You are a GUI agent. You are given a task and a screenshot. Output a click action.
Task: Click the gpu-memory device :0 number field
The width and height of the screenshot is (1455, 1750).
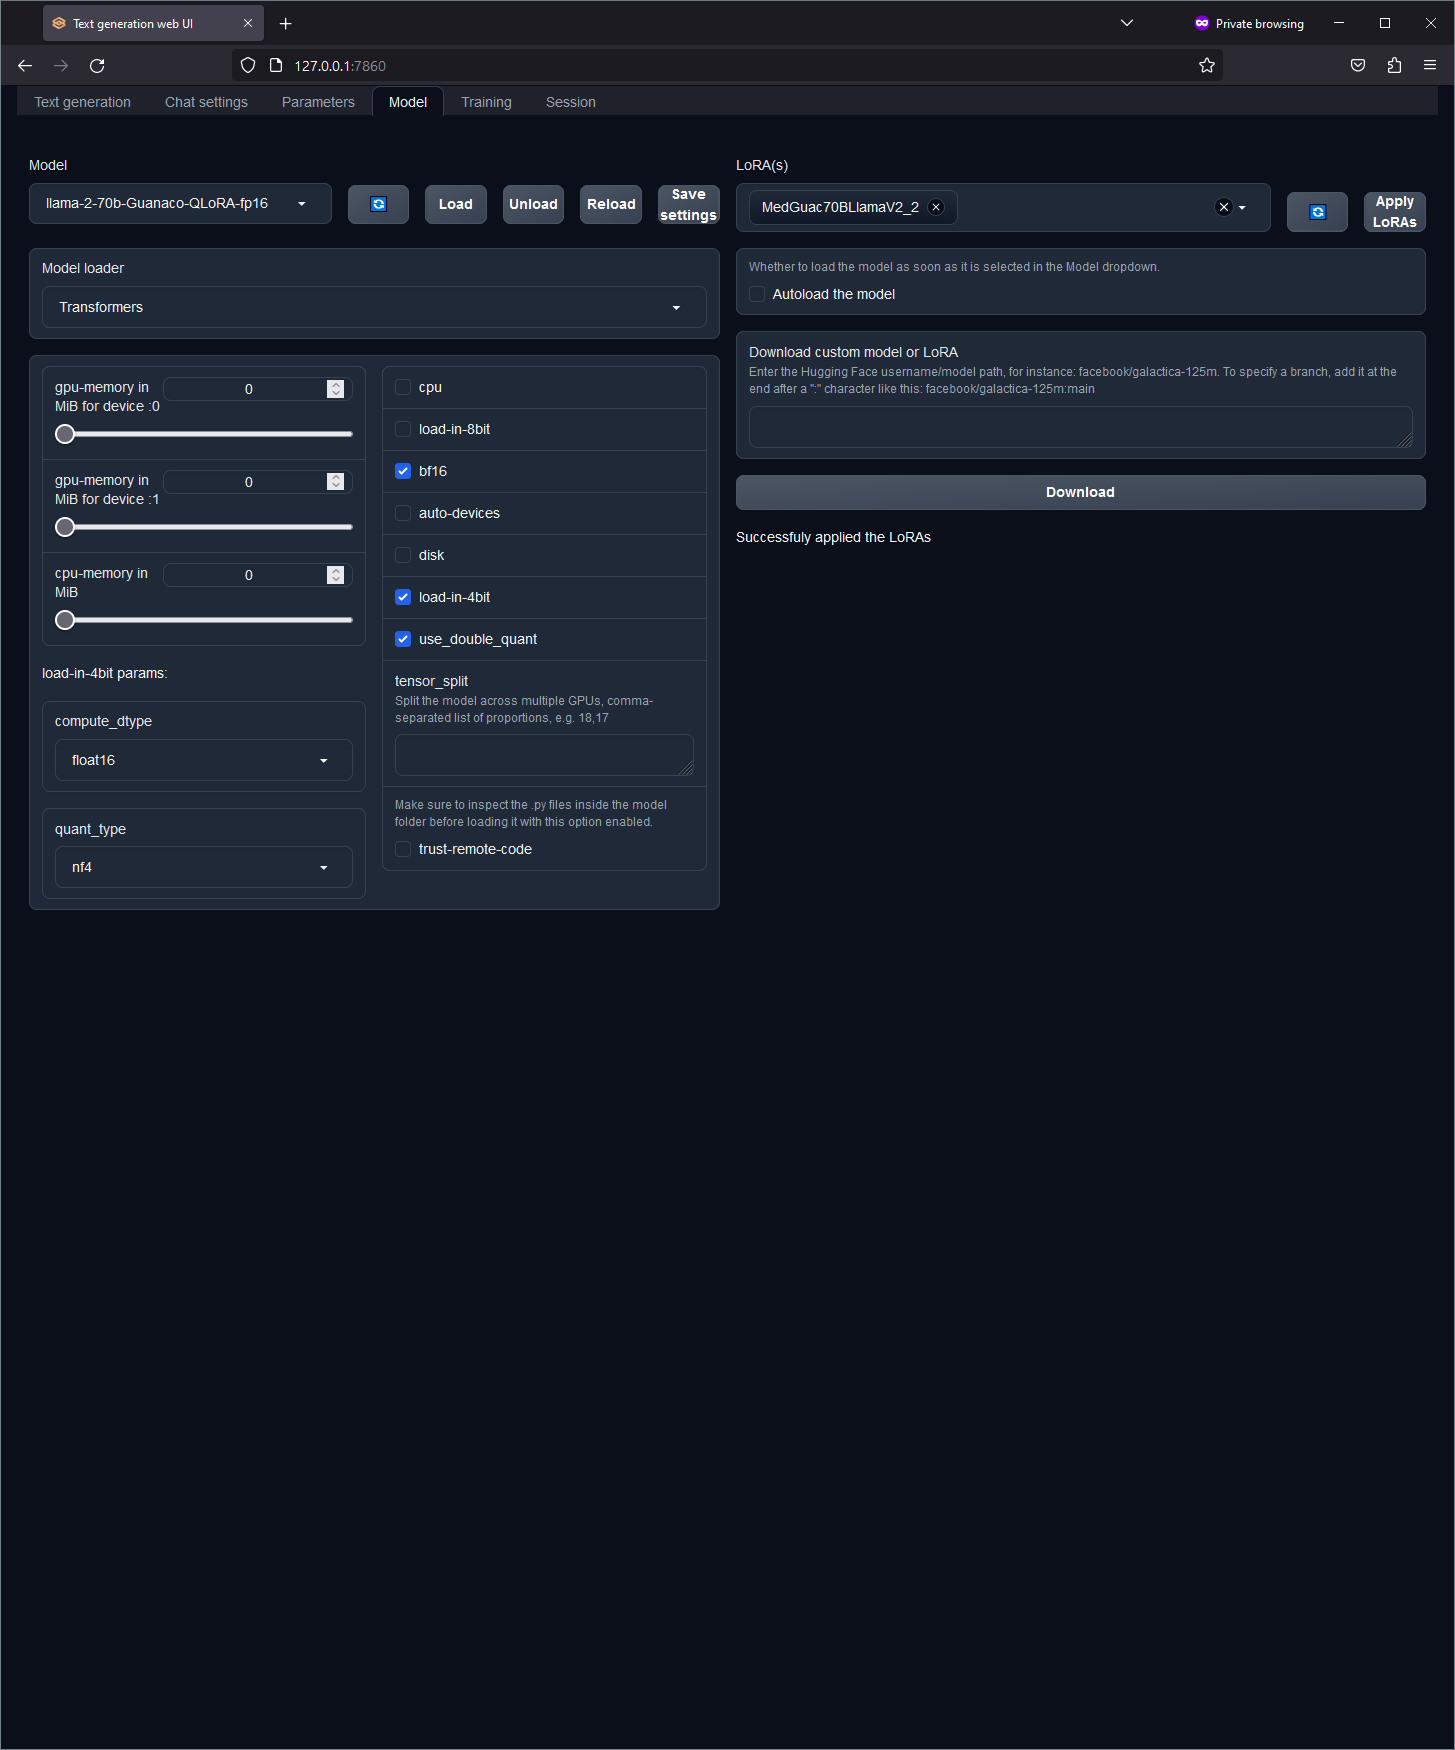tap(257, 389)
